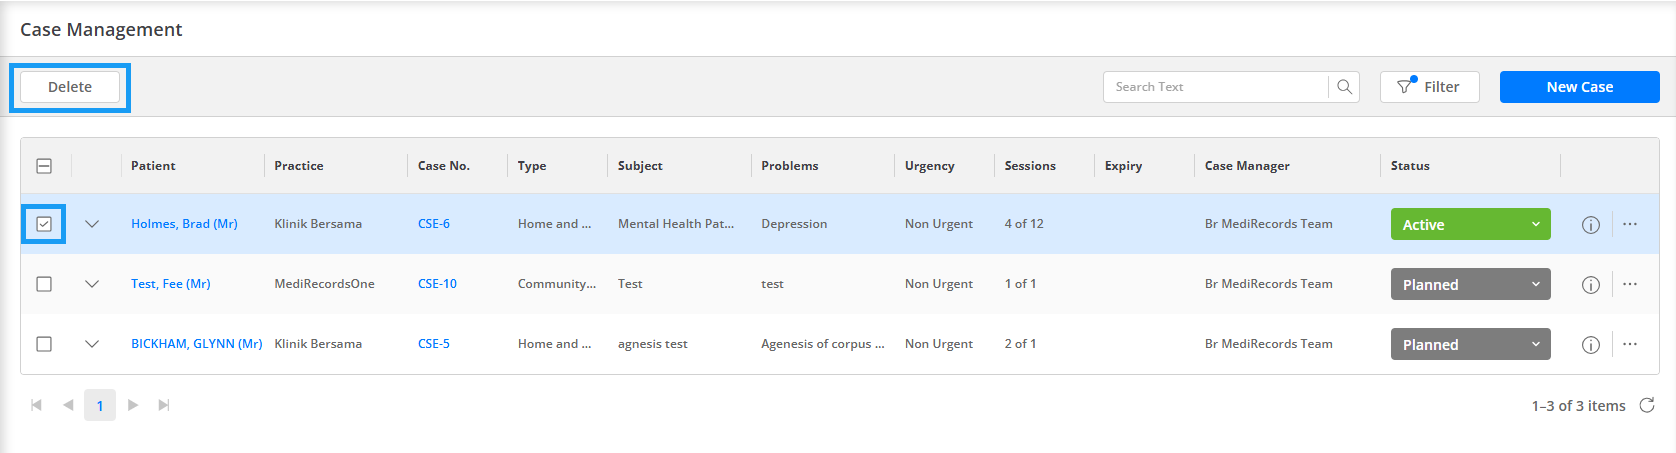
Task: Click the search magnifier icon
Action: point(1344,87)
